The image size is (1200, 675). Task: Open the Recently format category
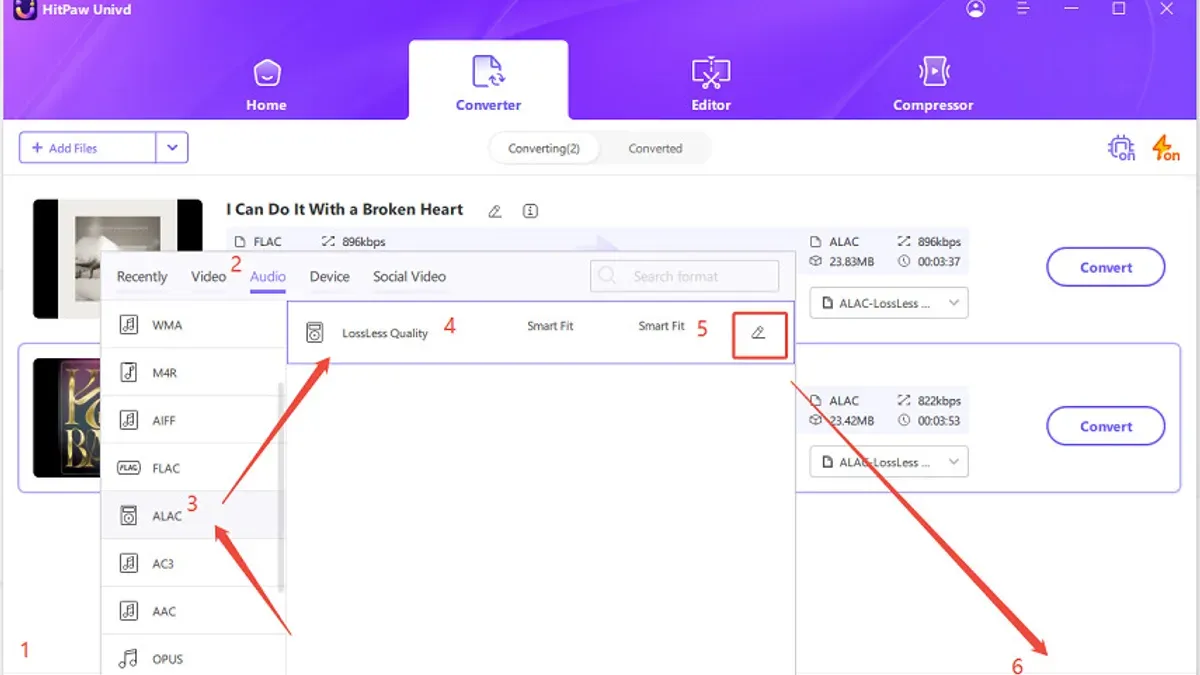pos(142,277)
